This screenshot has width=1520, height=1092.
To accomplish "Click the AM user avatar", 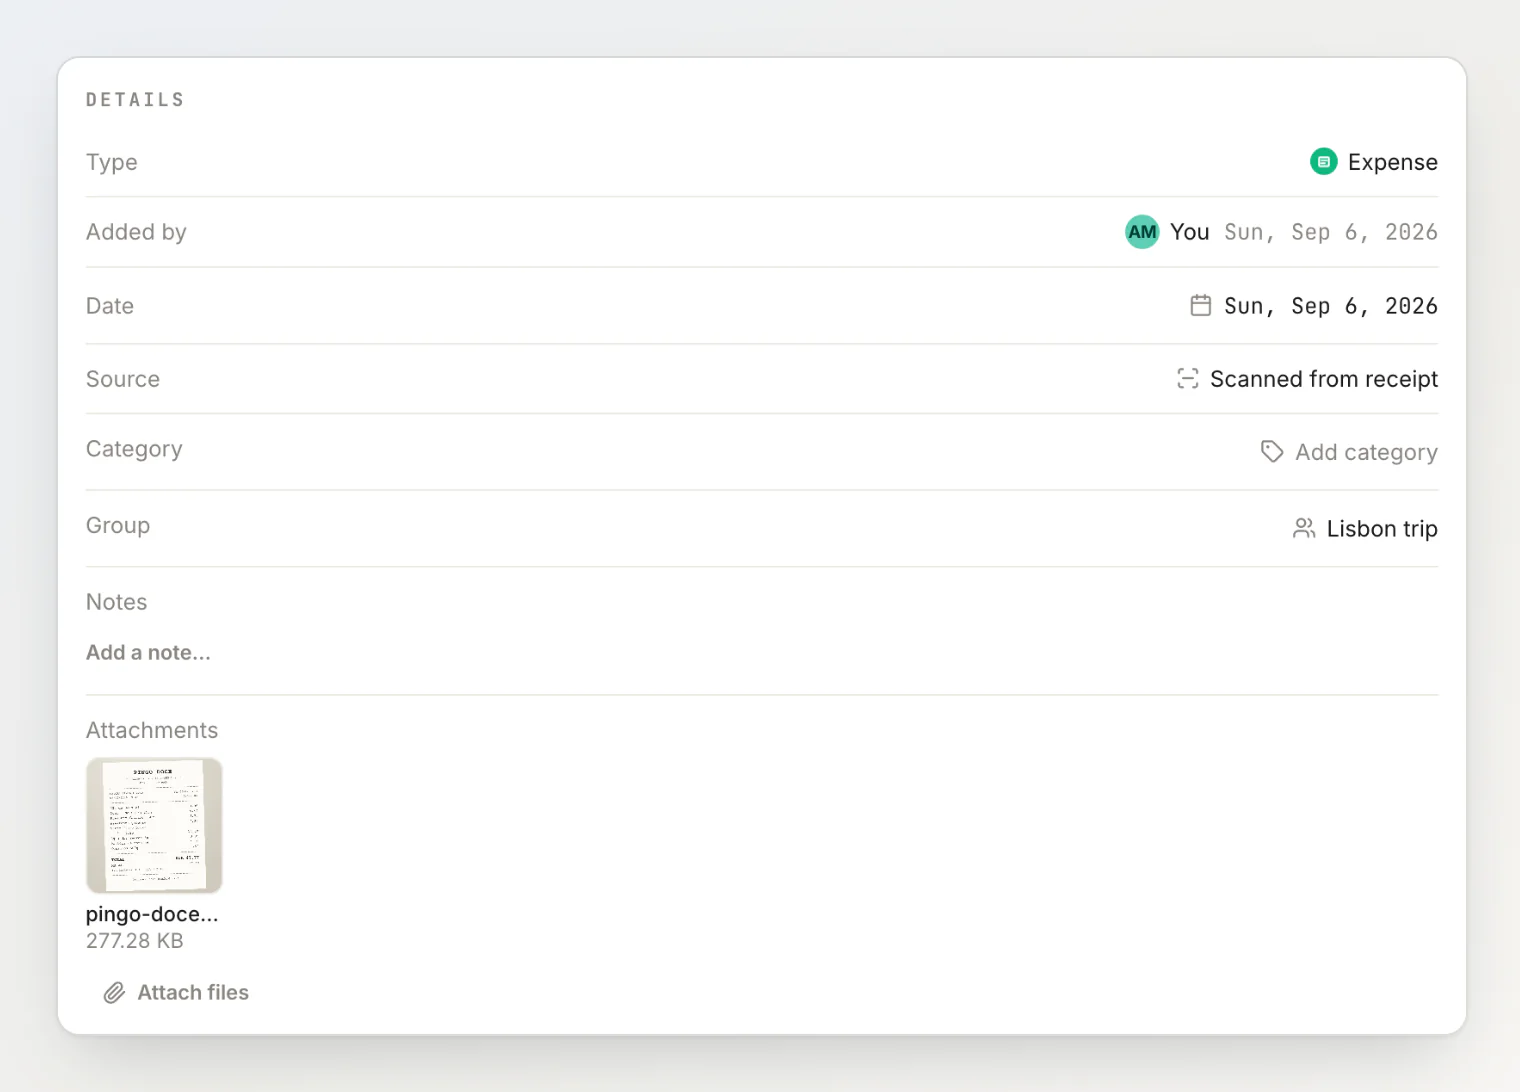I will coord(1142,232).
